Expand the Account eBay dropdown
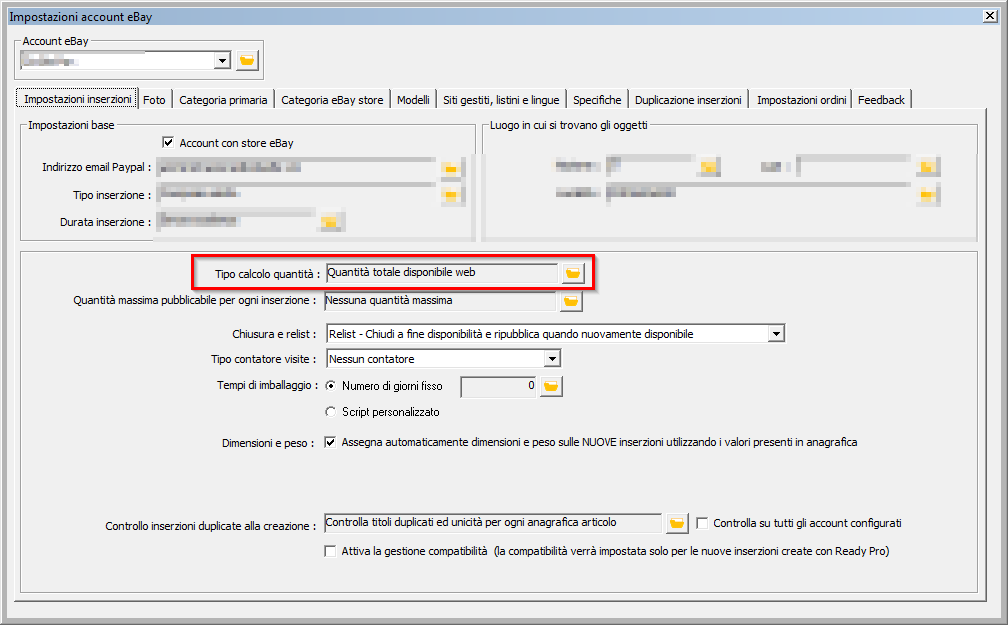 coord(222,60)
